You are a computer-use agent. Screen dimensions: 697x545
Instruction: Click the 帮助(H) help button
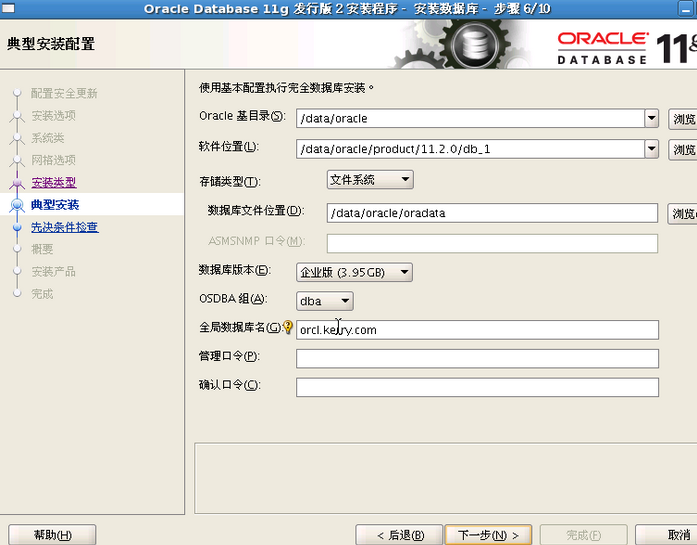pyautogui.click(x=52, y=535)
